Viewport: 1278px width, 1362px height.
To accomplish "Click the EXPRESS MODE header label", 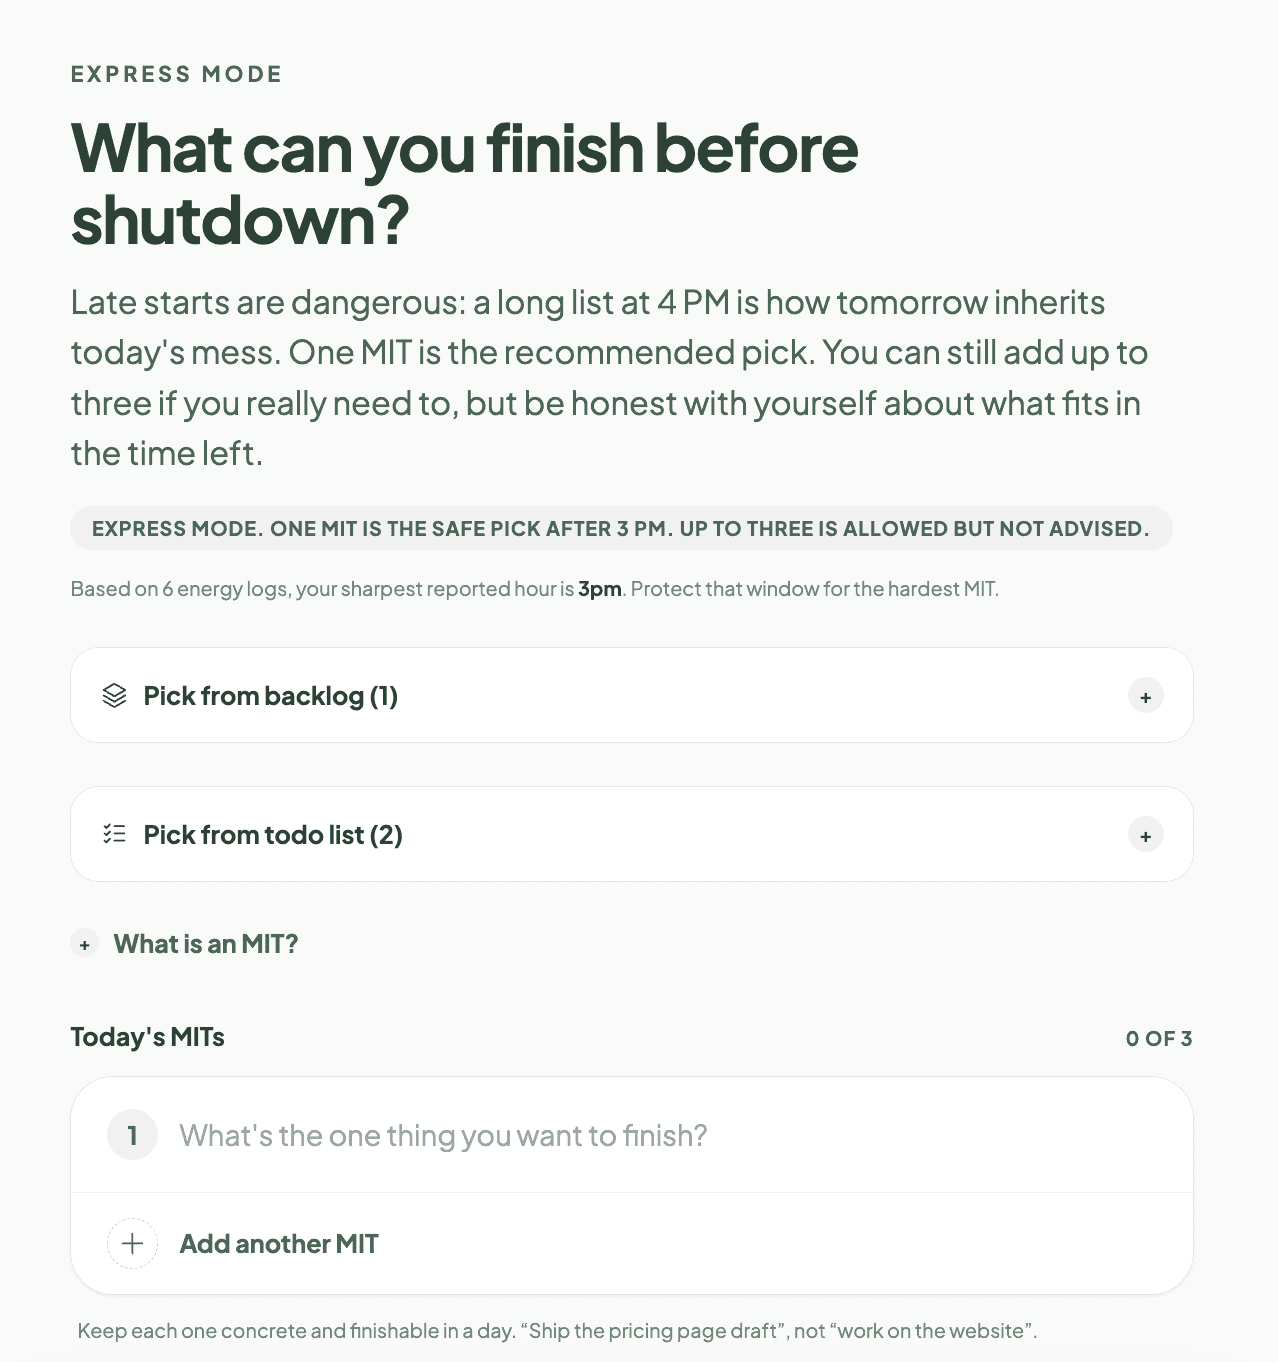I will coord(177,74).
